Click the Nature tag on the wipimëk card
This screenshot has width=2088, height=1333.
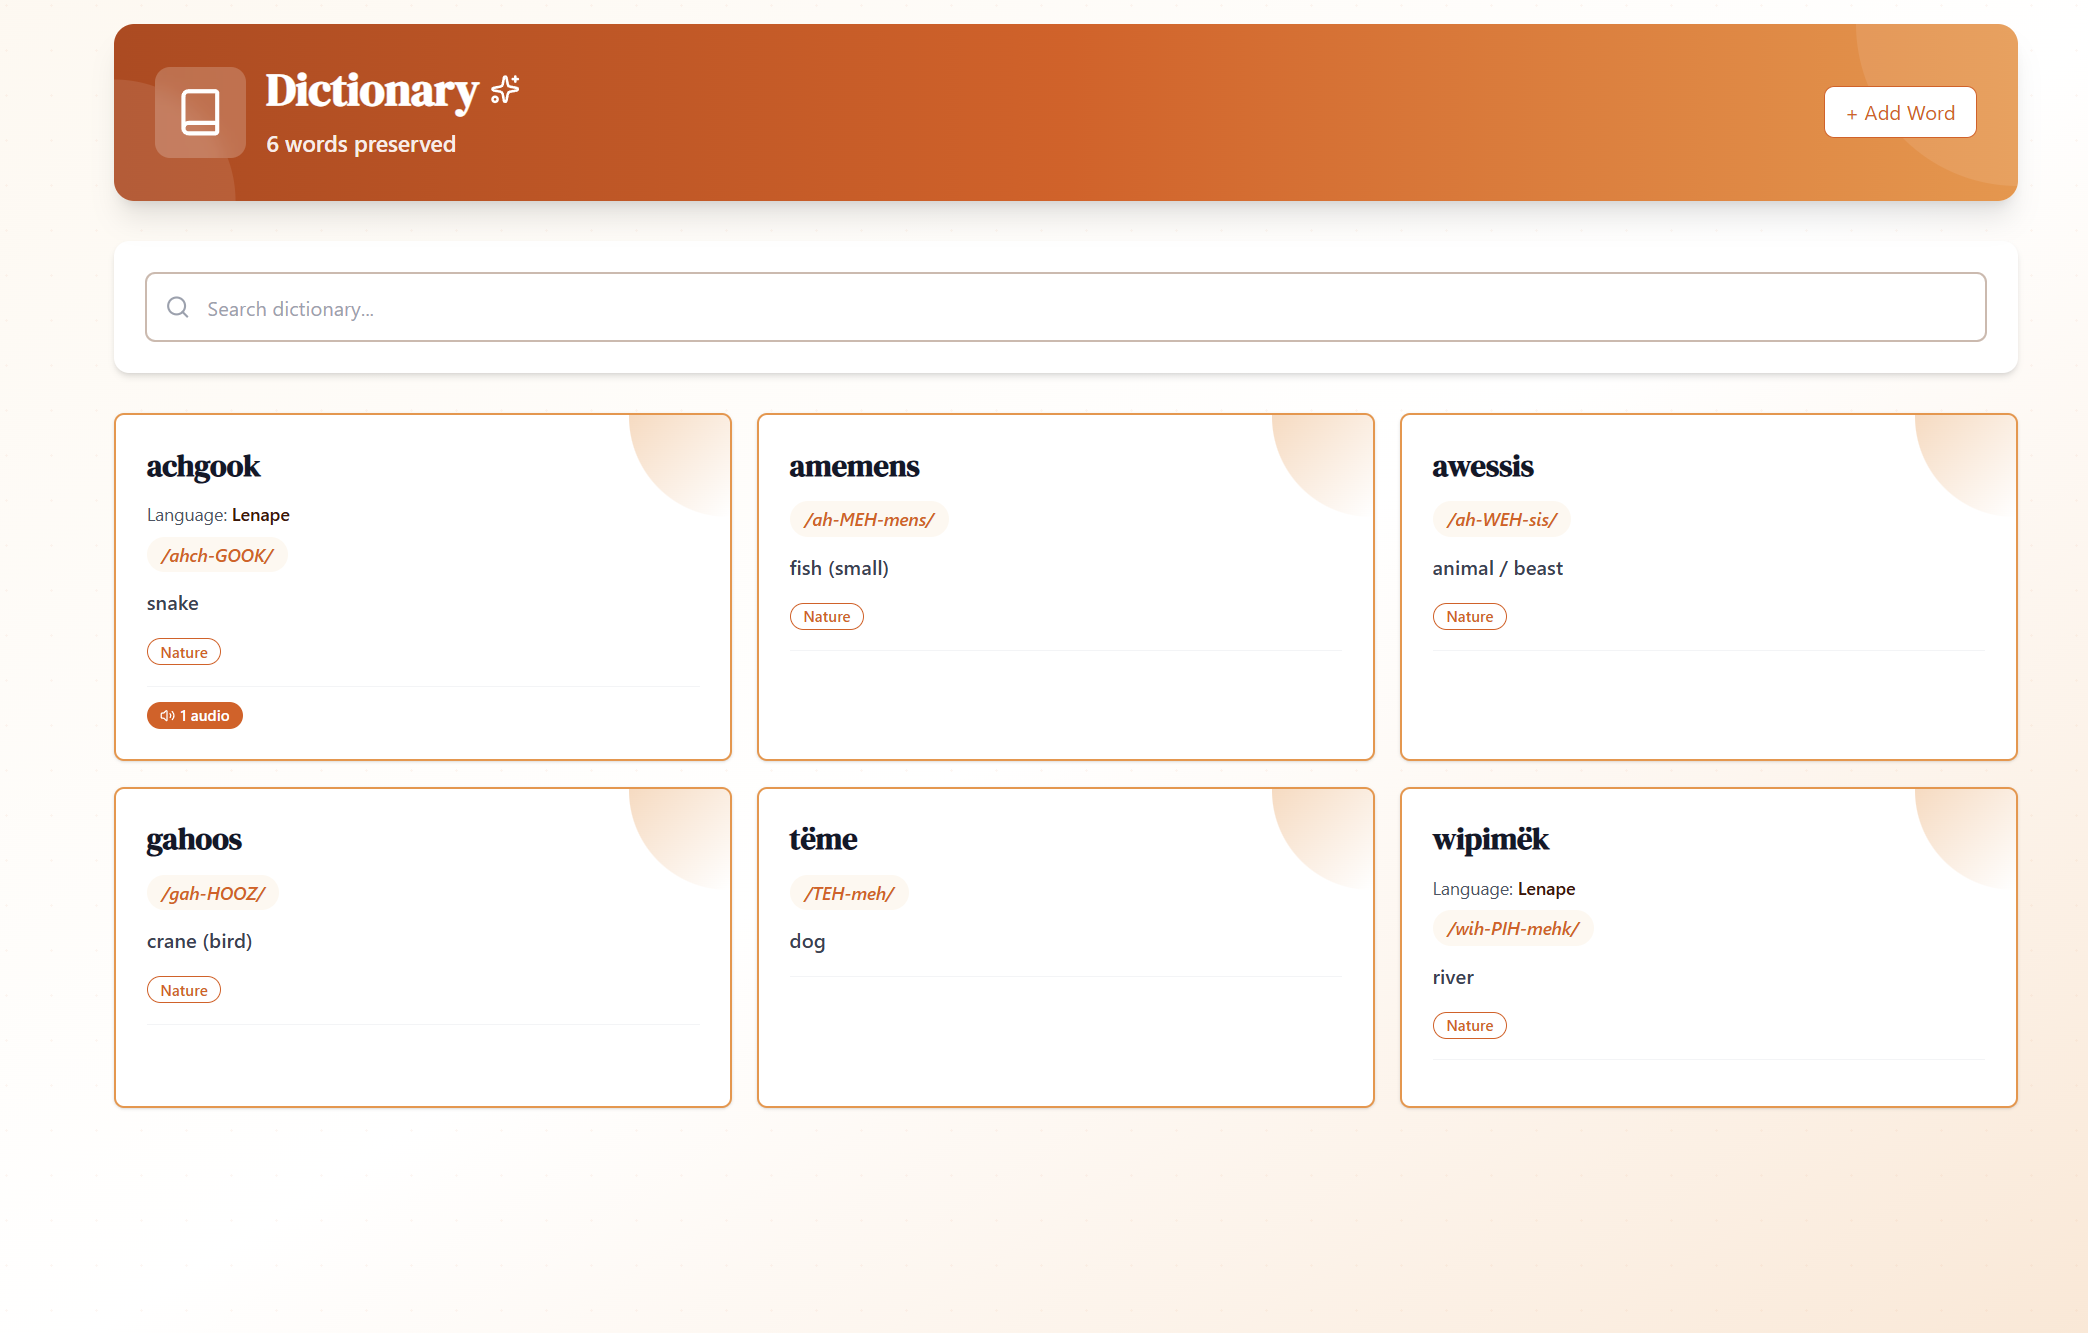pos(1469,1025)
